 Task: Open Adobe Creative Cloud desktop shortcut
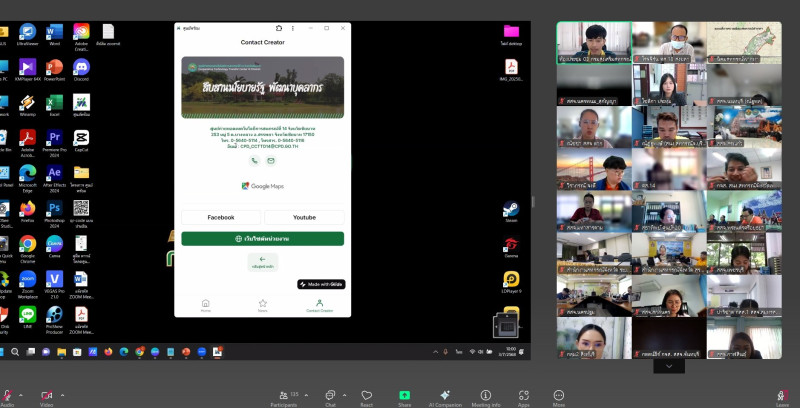tap(82, 36)
